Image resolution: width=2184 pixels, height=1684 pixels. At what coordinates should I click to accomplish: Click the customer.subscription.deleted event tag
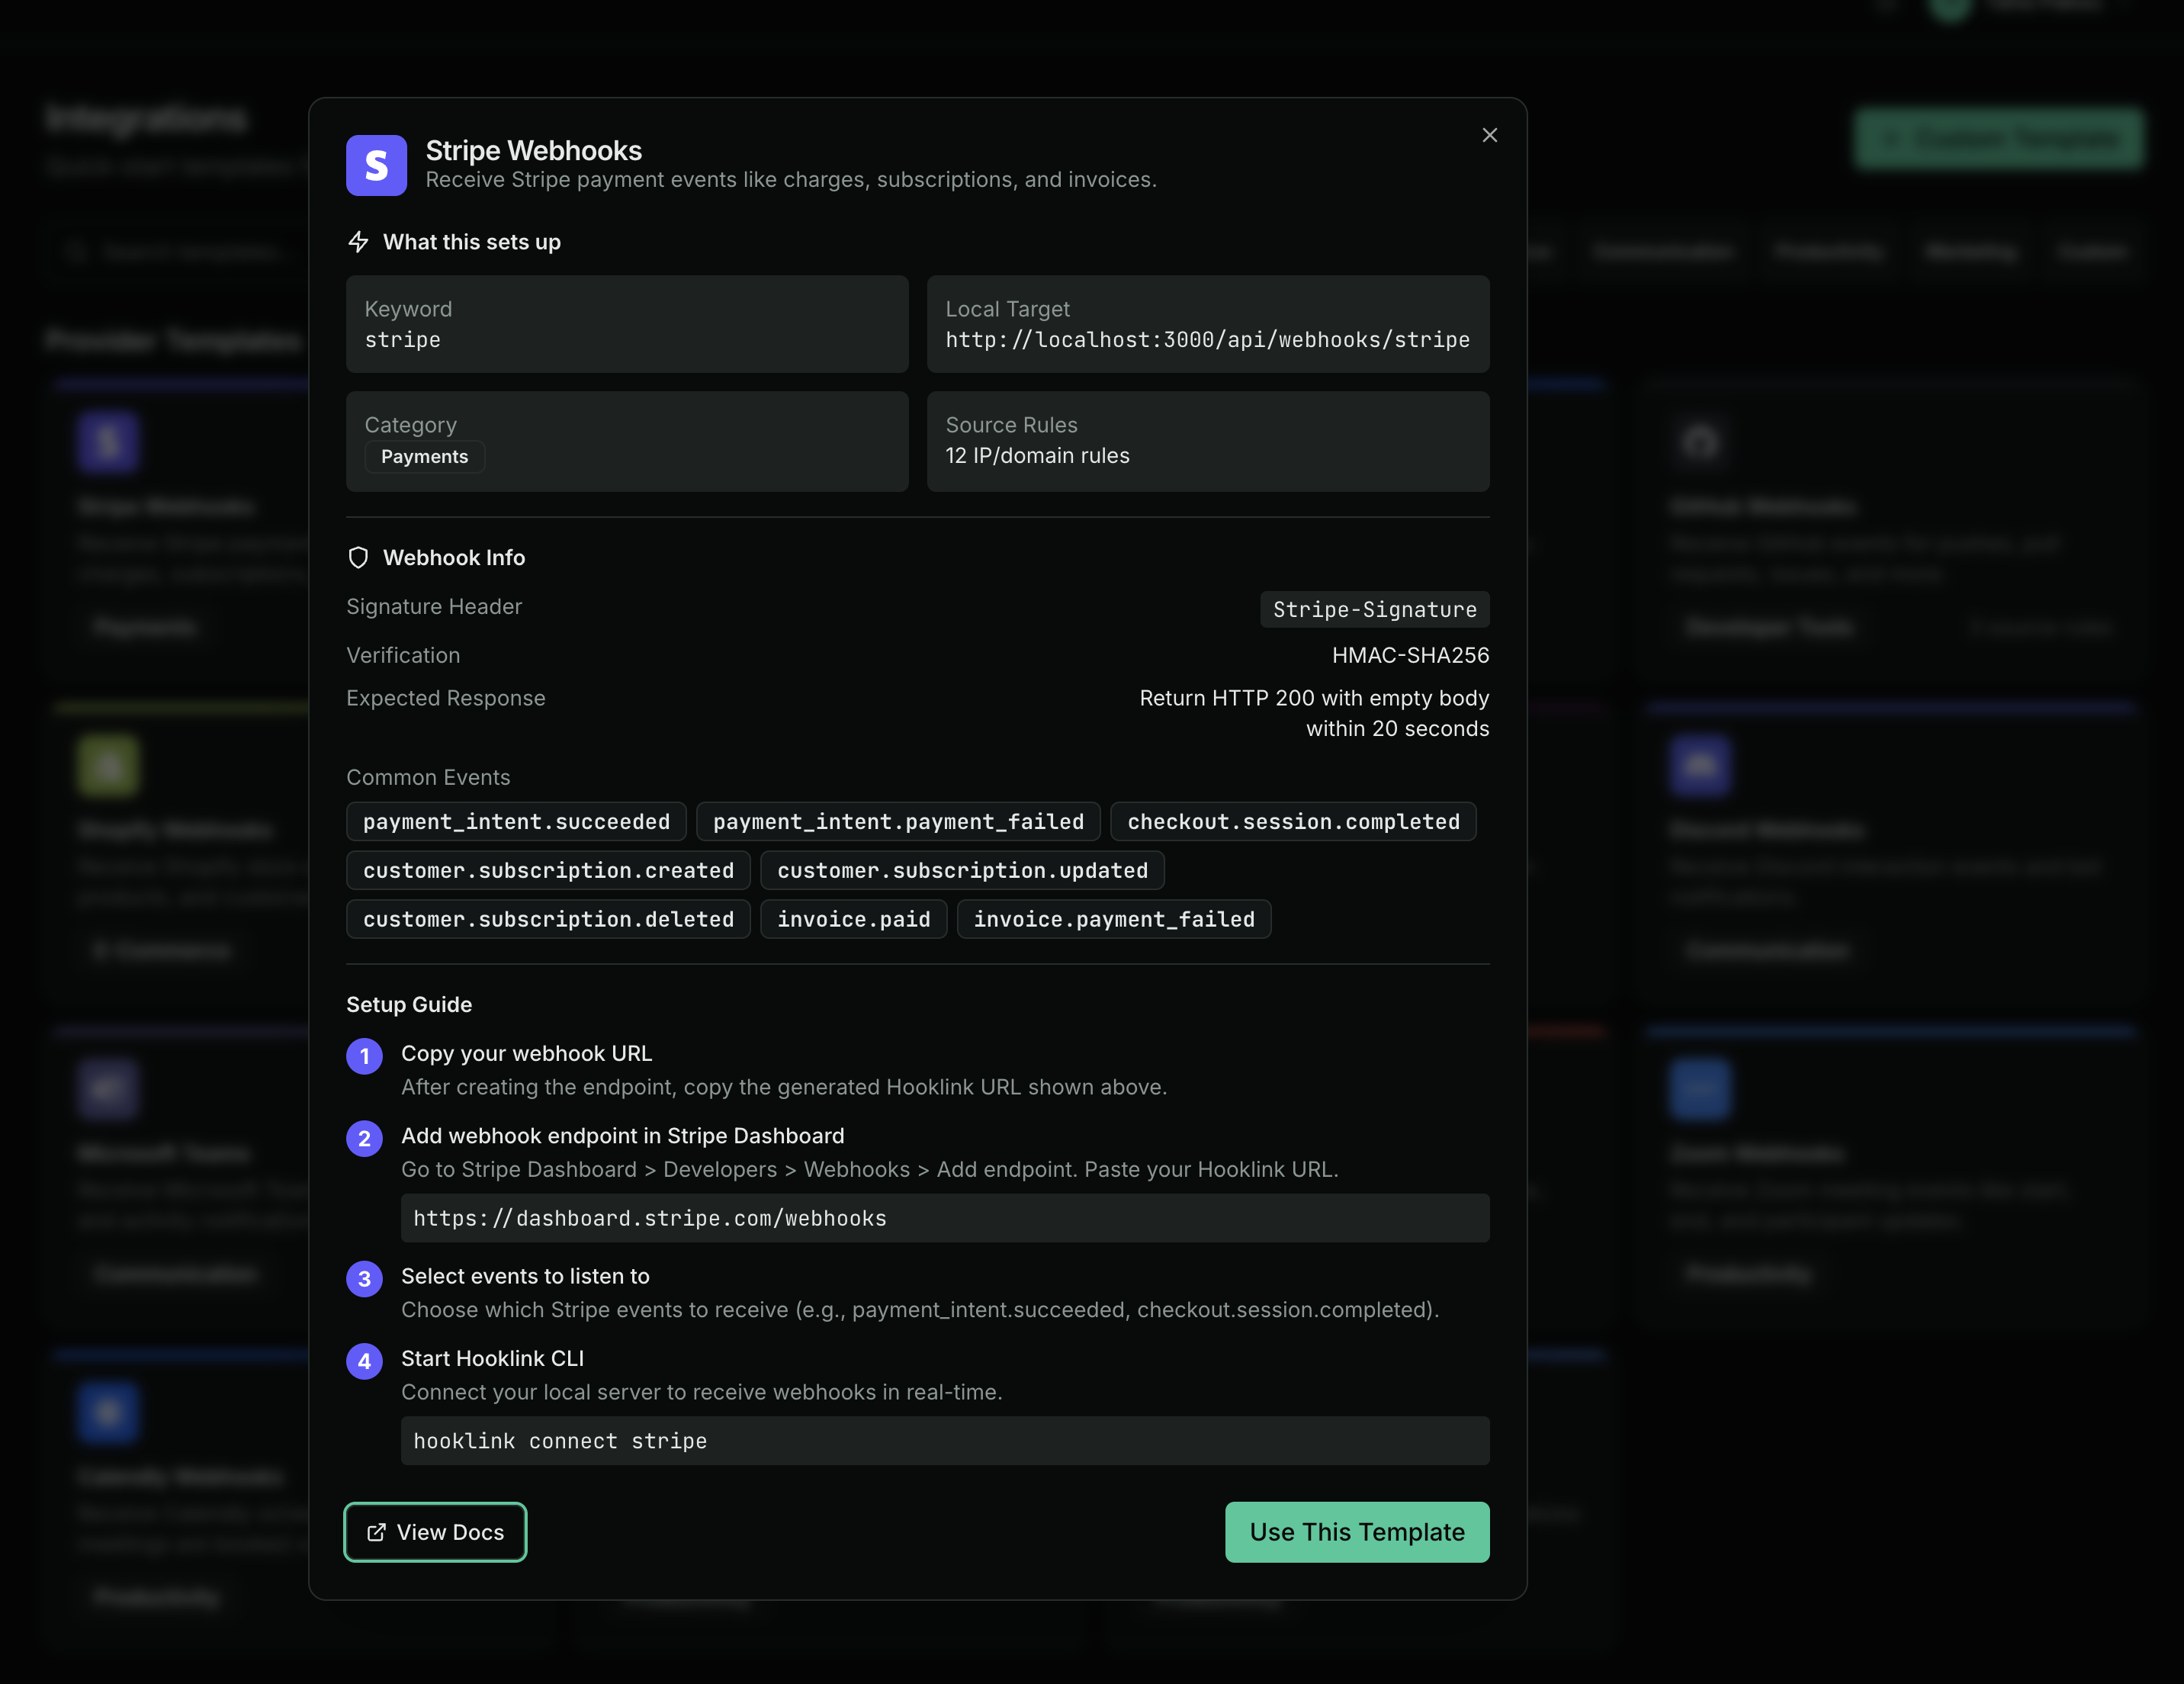548,919
